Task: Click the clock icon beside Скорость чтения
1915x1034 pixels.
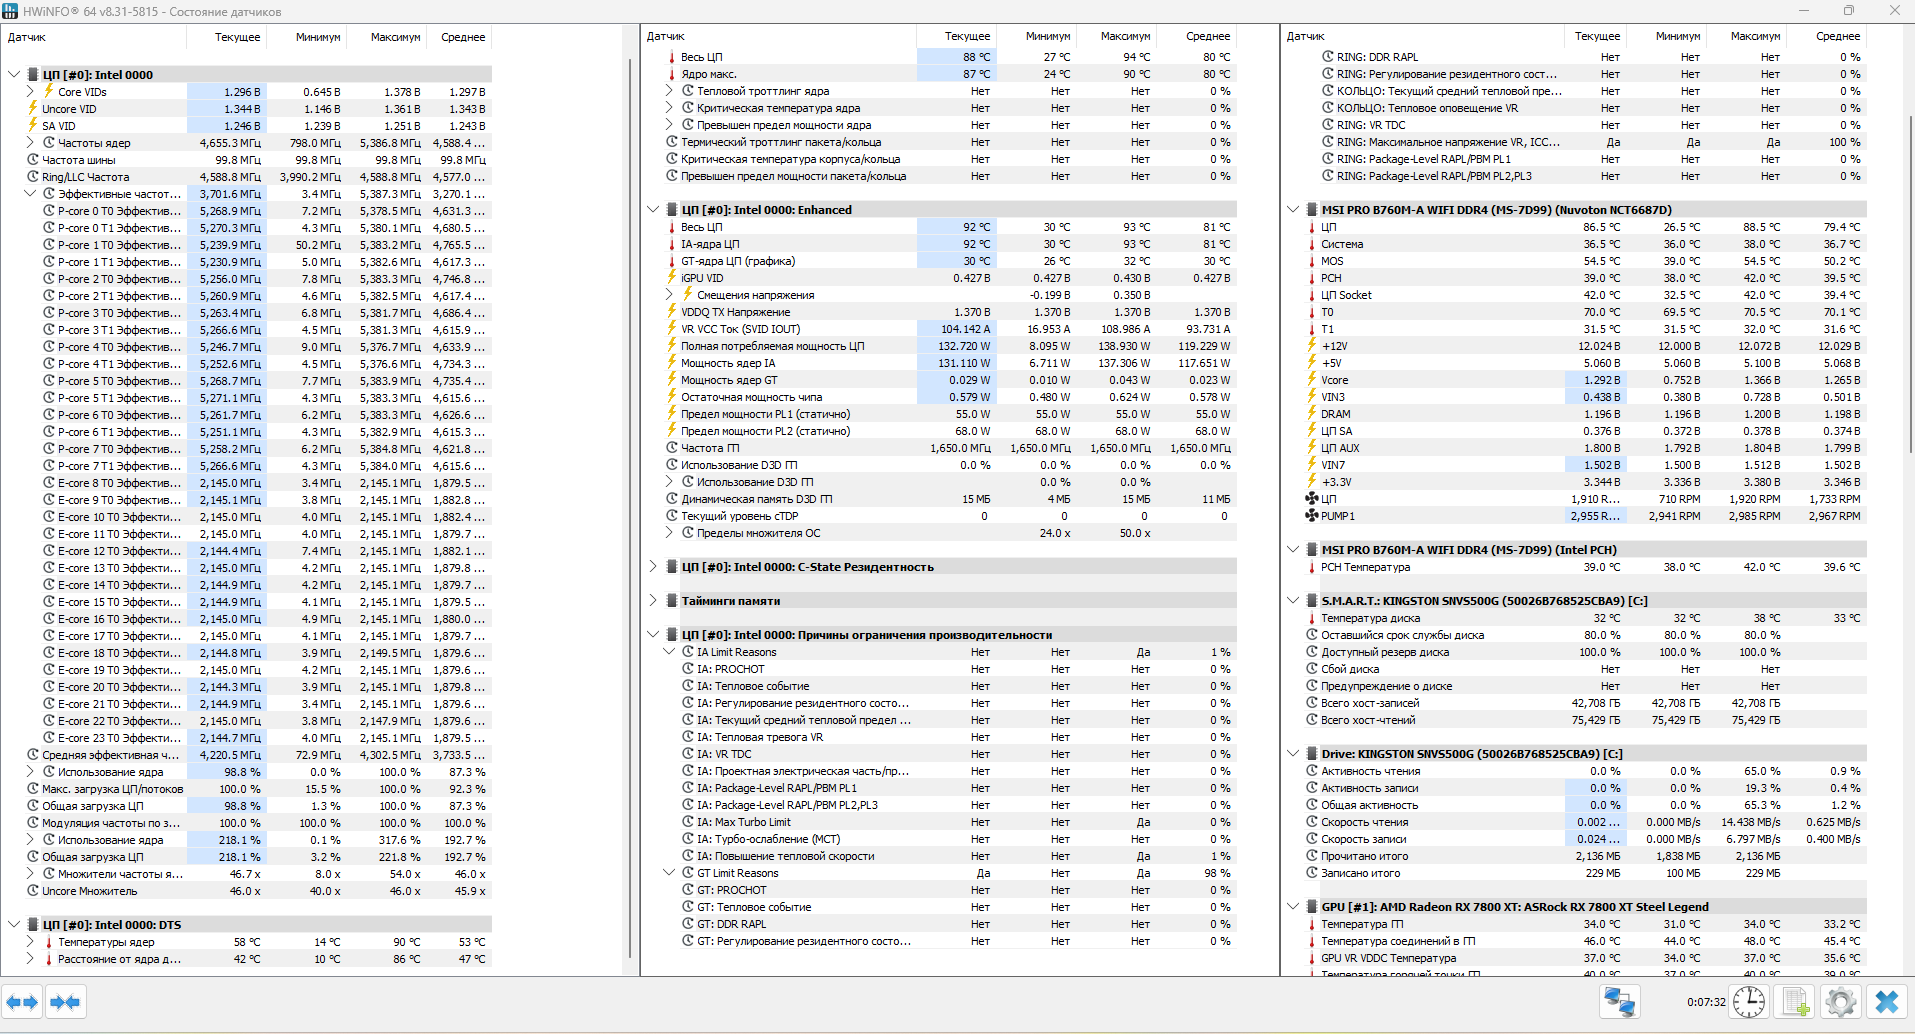Action: [x=1312, y=822]
